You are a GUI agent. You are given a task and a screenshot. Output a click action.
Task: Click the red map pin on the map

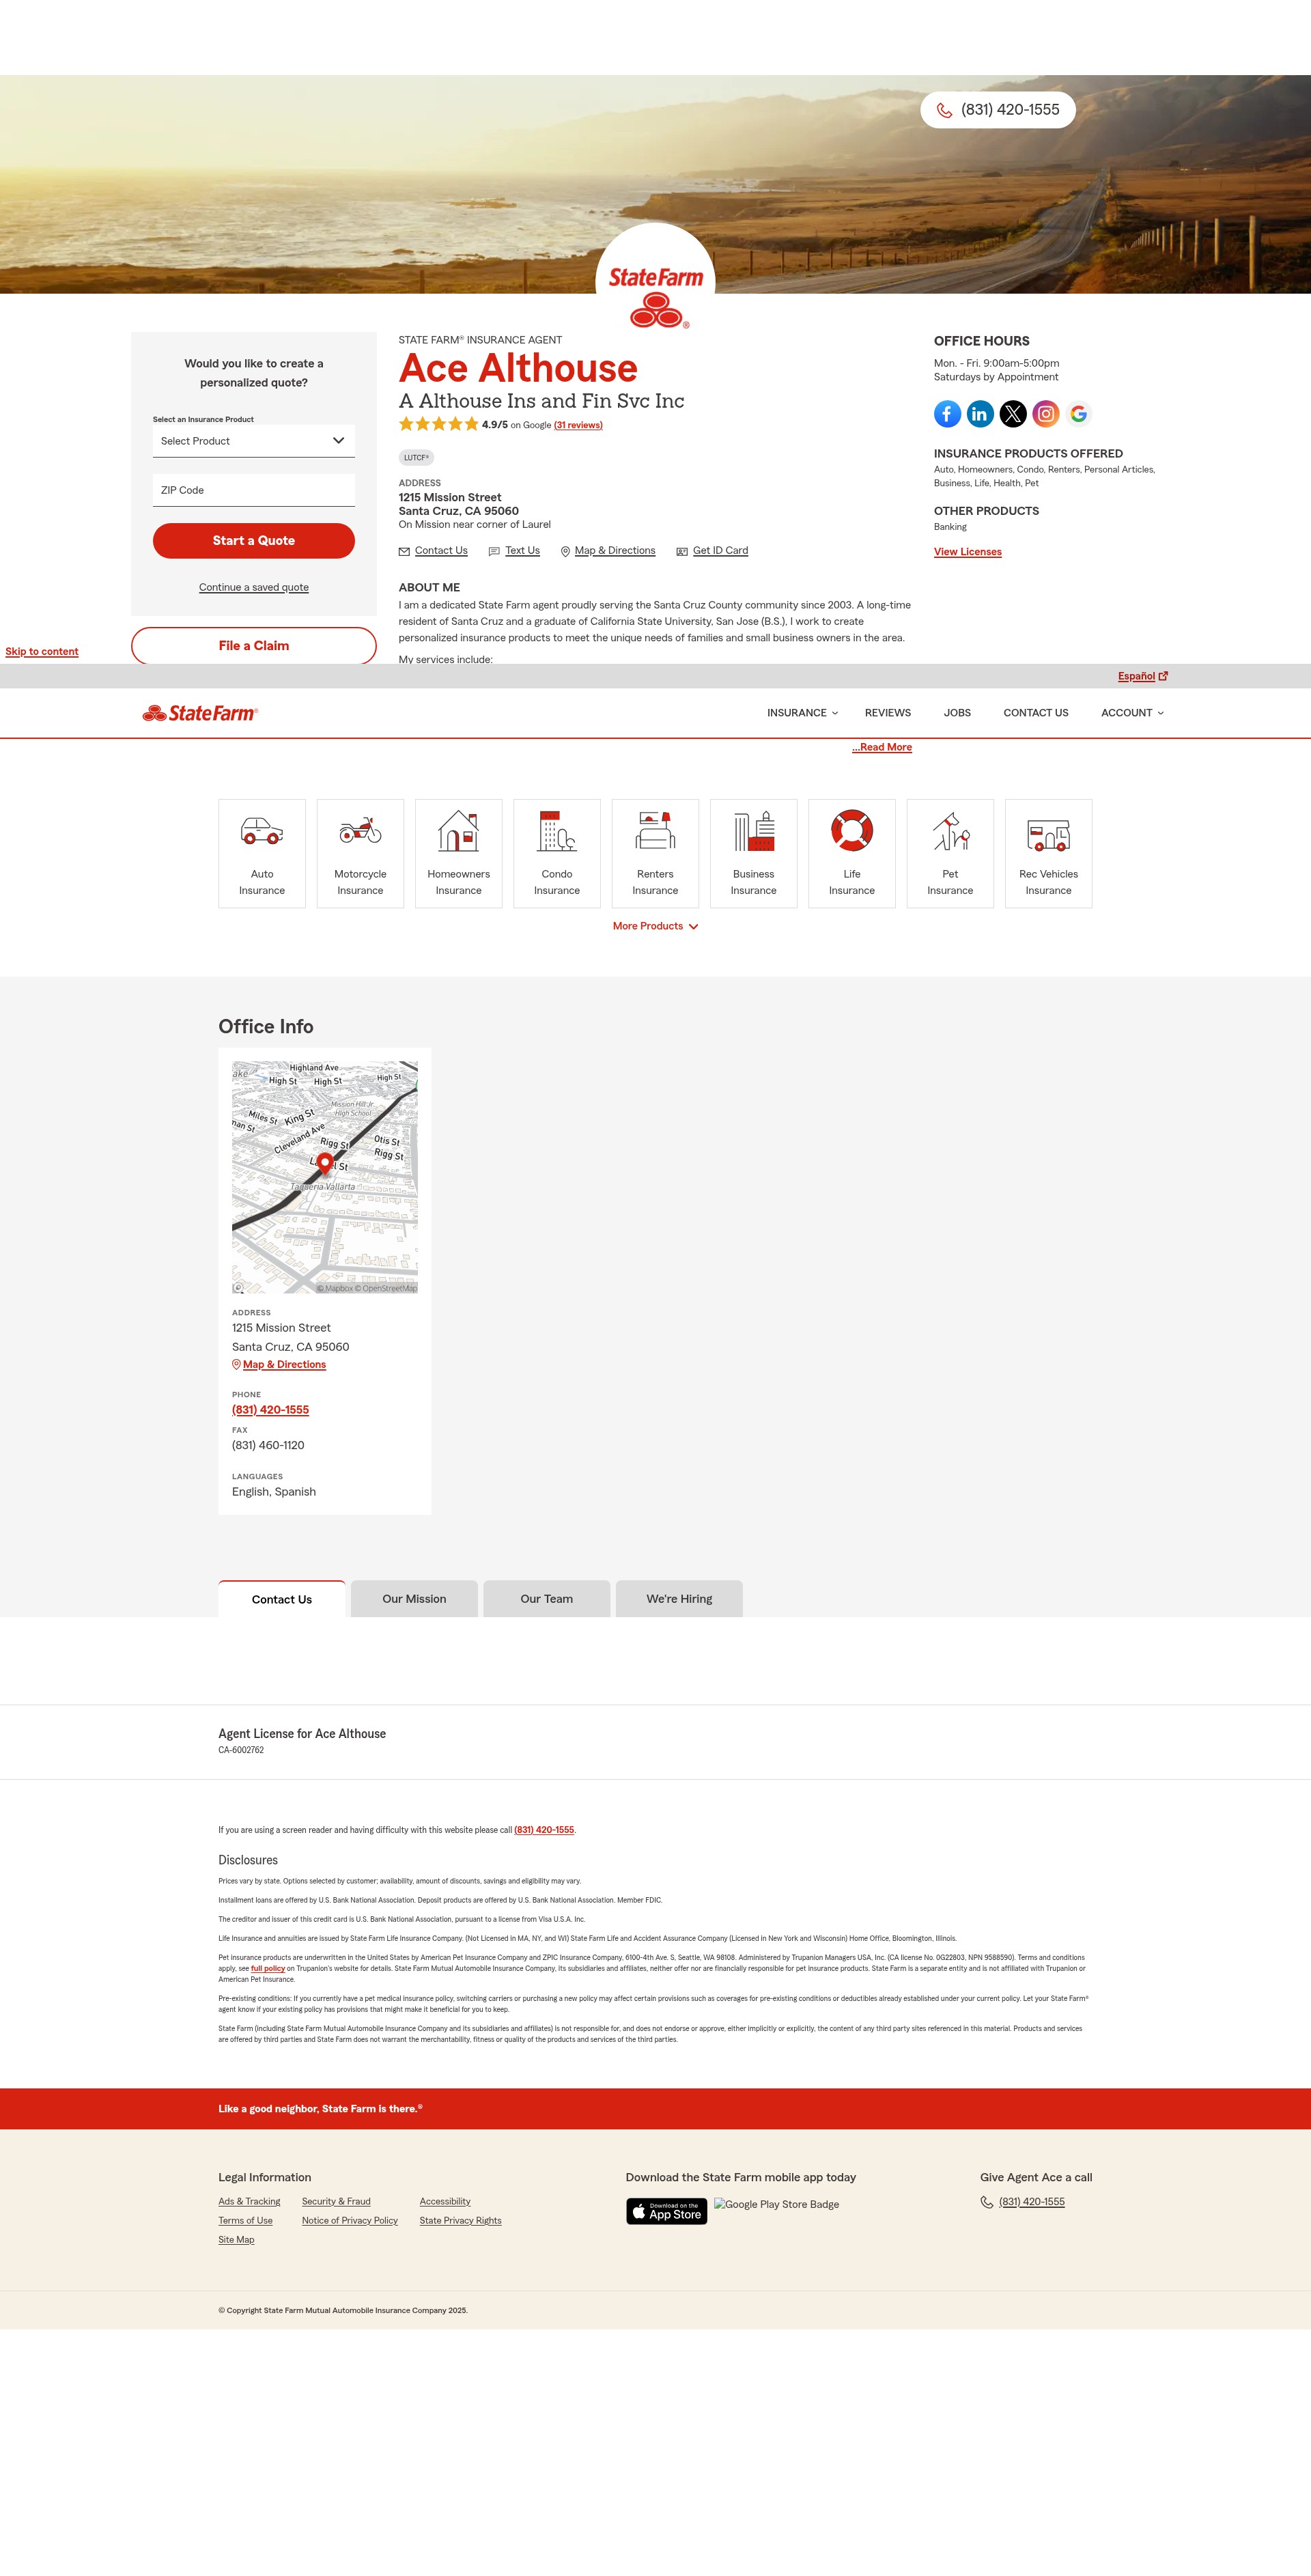pos(325,1164)
